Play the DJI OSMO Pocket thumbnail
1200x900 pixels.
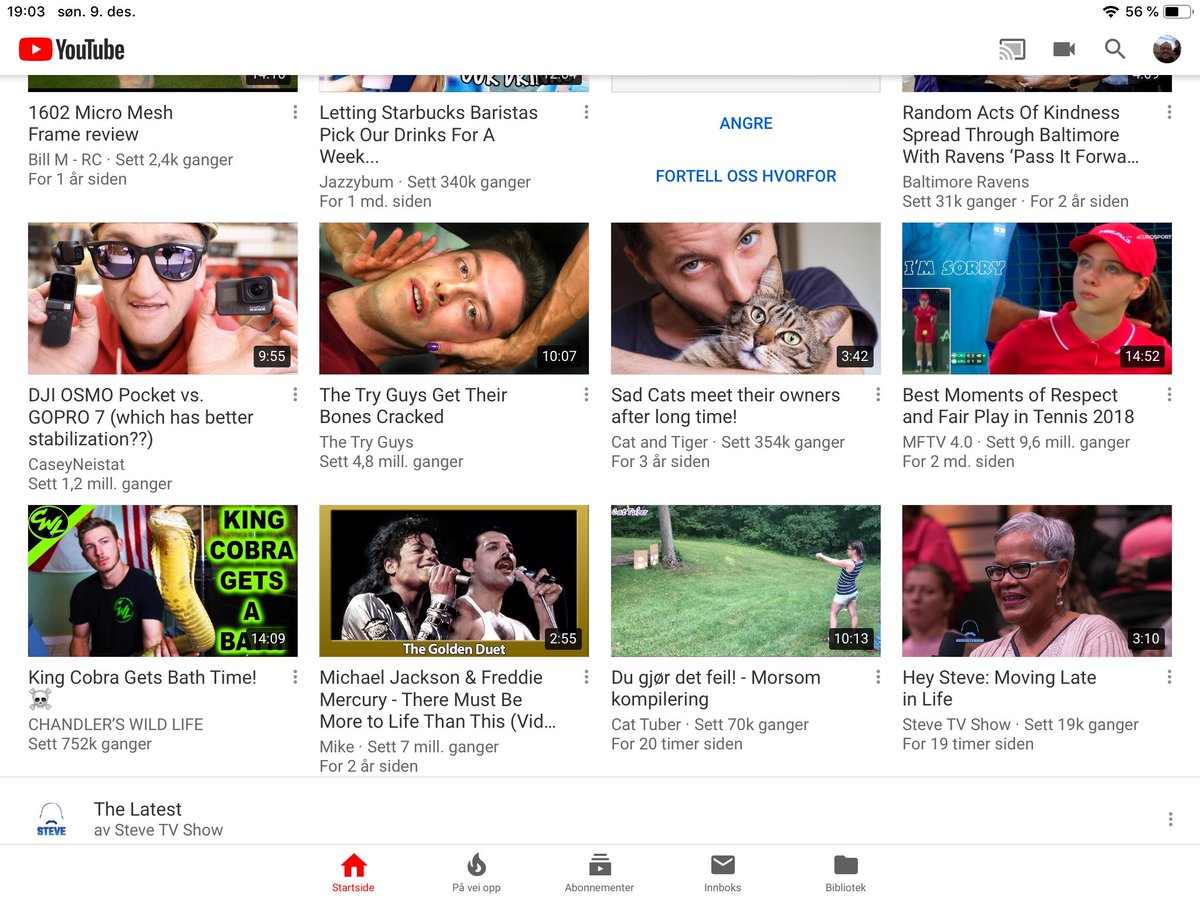163,298
